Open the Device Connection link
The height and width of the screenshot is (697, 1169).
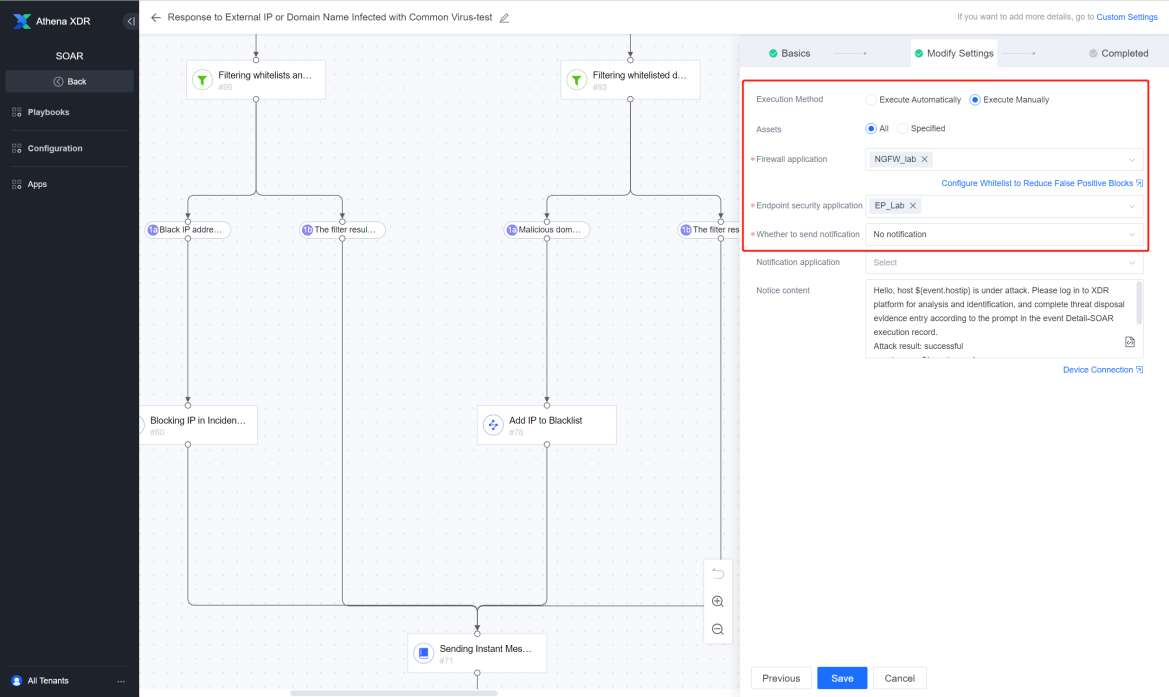(1103, 370)
